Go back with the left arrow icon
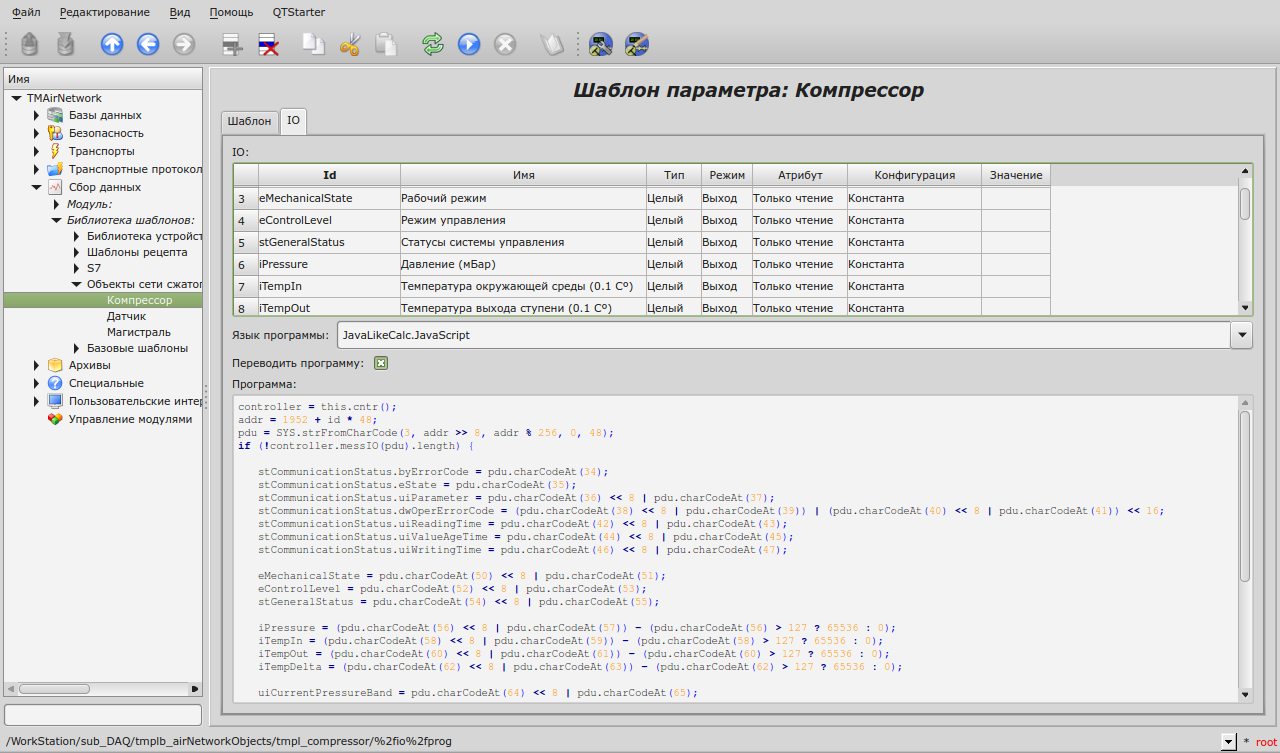 pyautogui.click(x=148, y=44)
